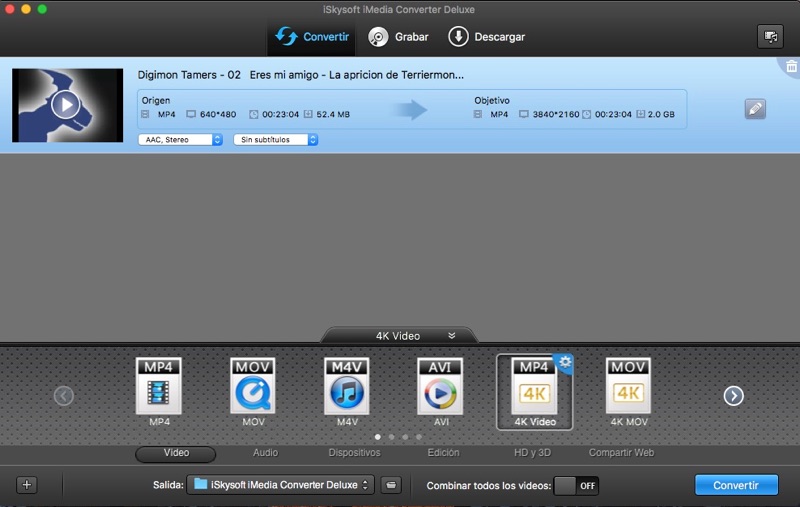Click the blue Convertir button
Image resolution: width=800 pixels, height=507 pixels.
point(736,485)
